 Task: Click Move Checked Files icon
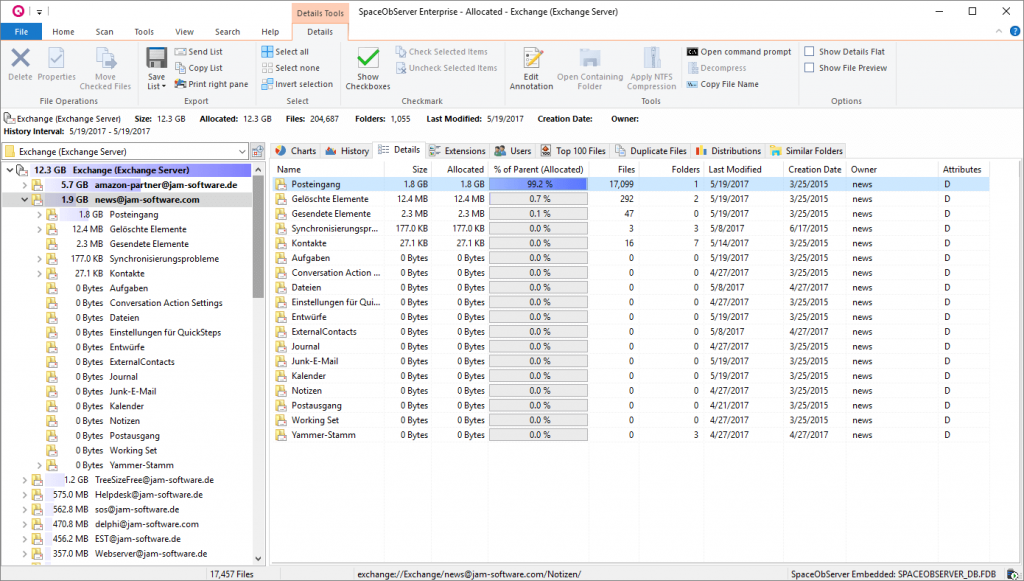coord(105,59)
